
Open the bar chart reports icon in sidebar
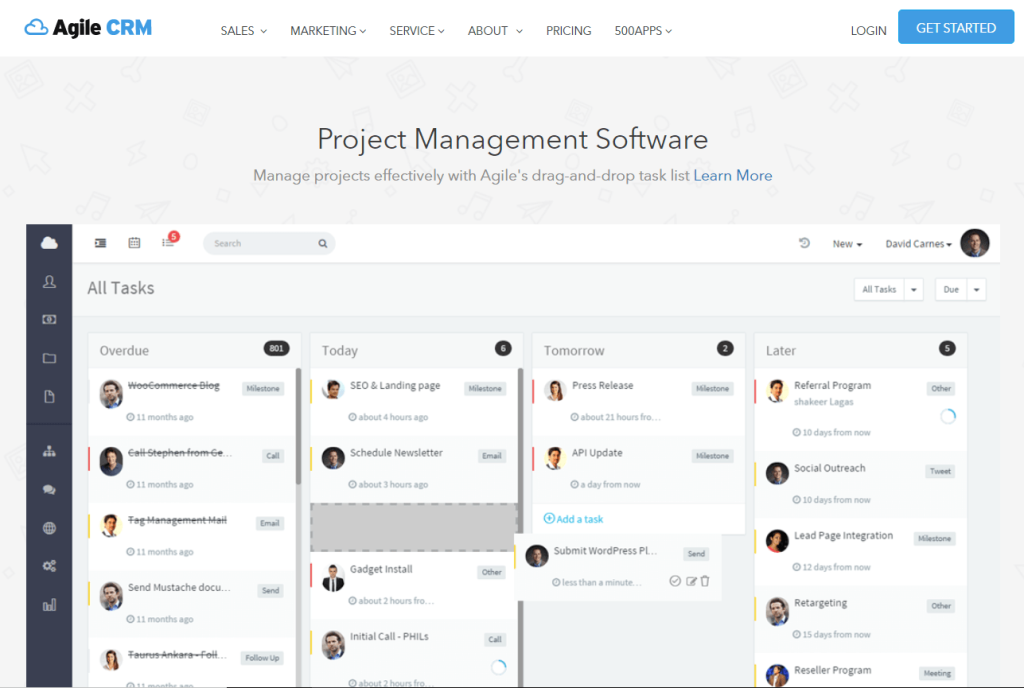(49, 605)
